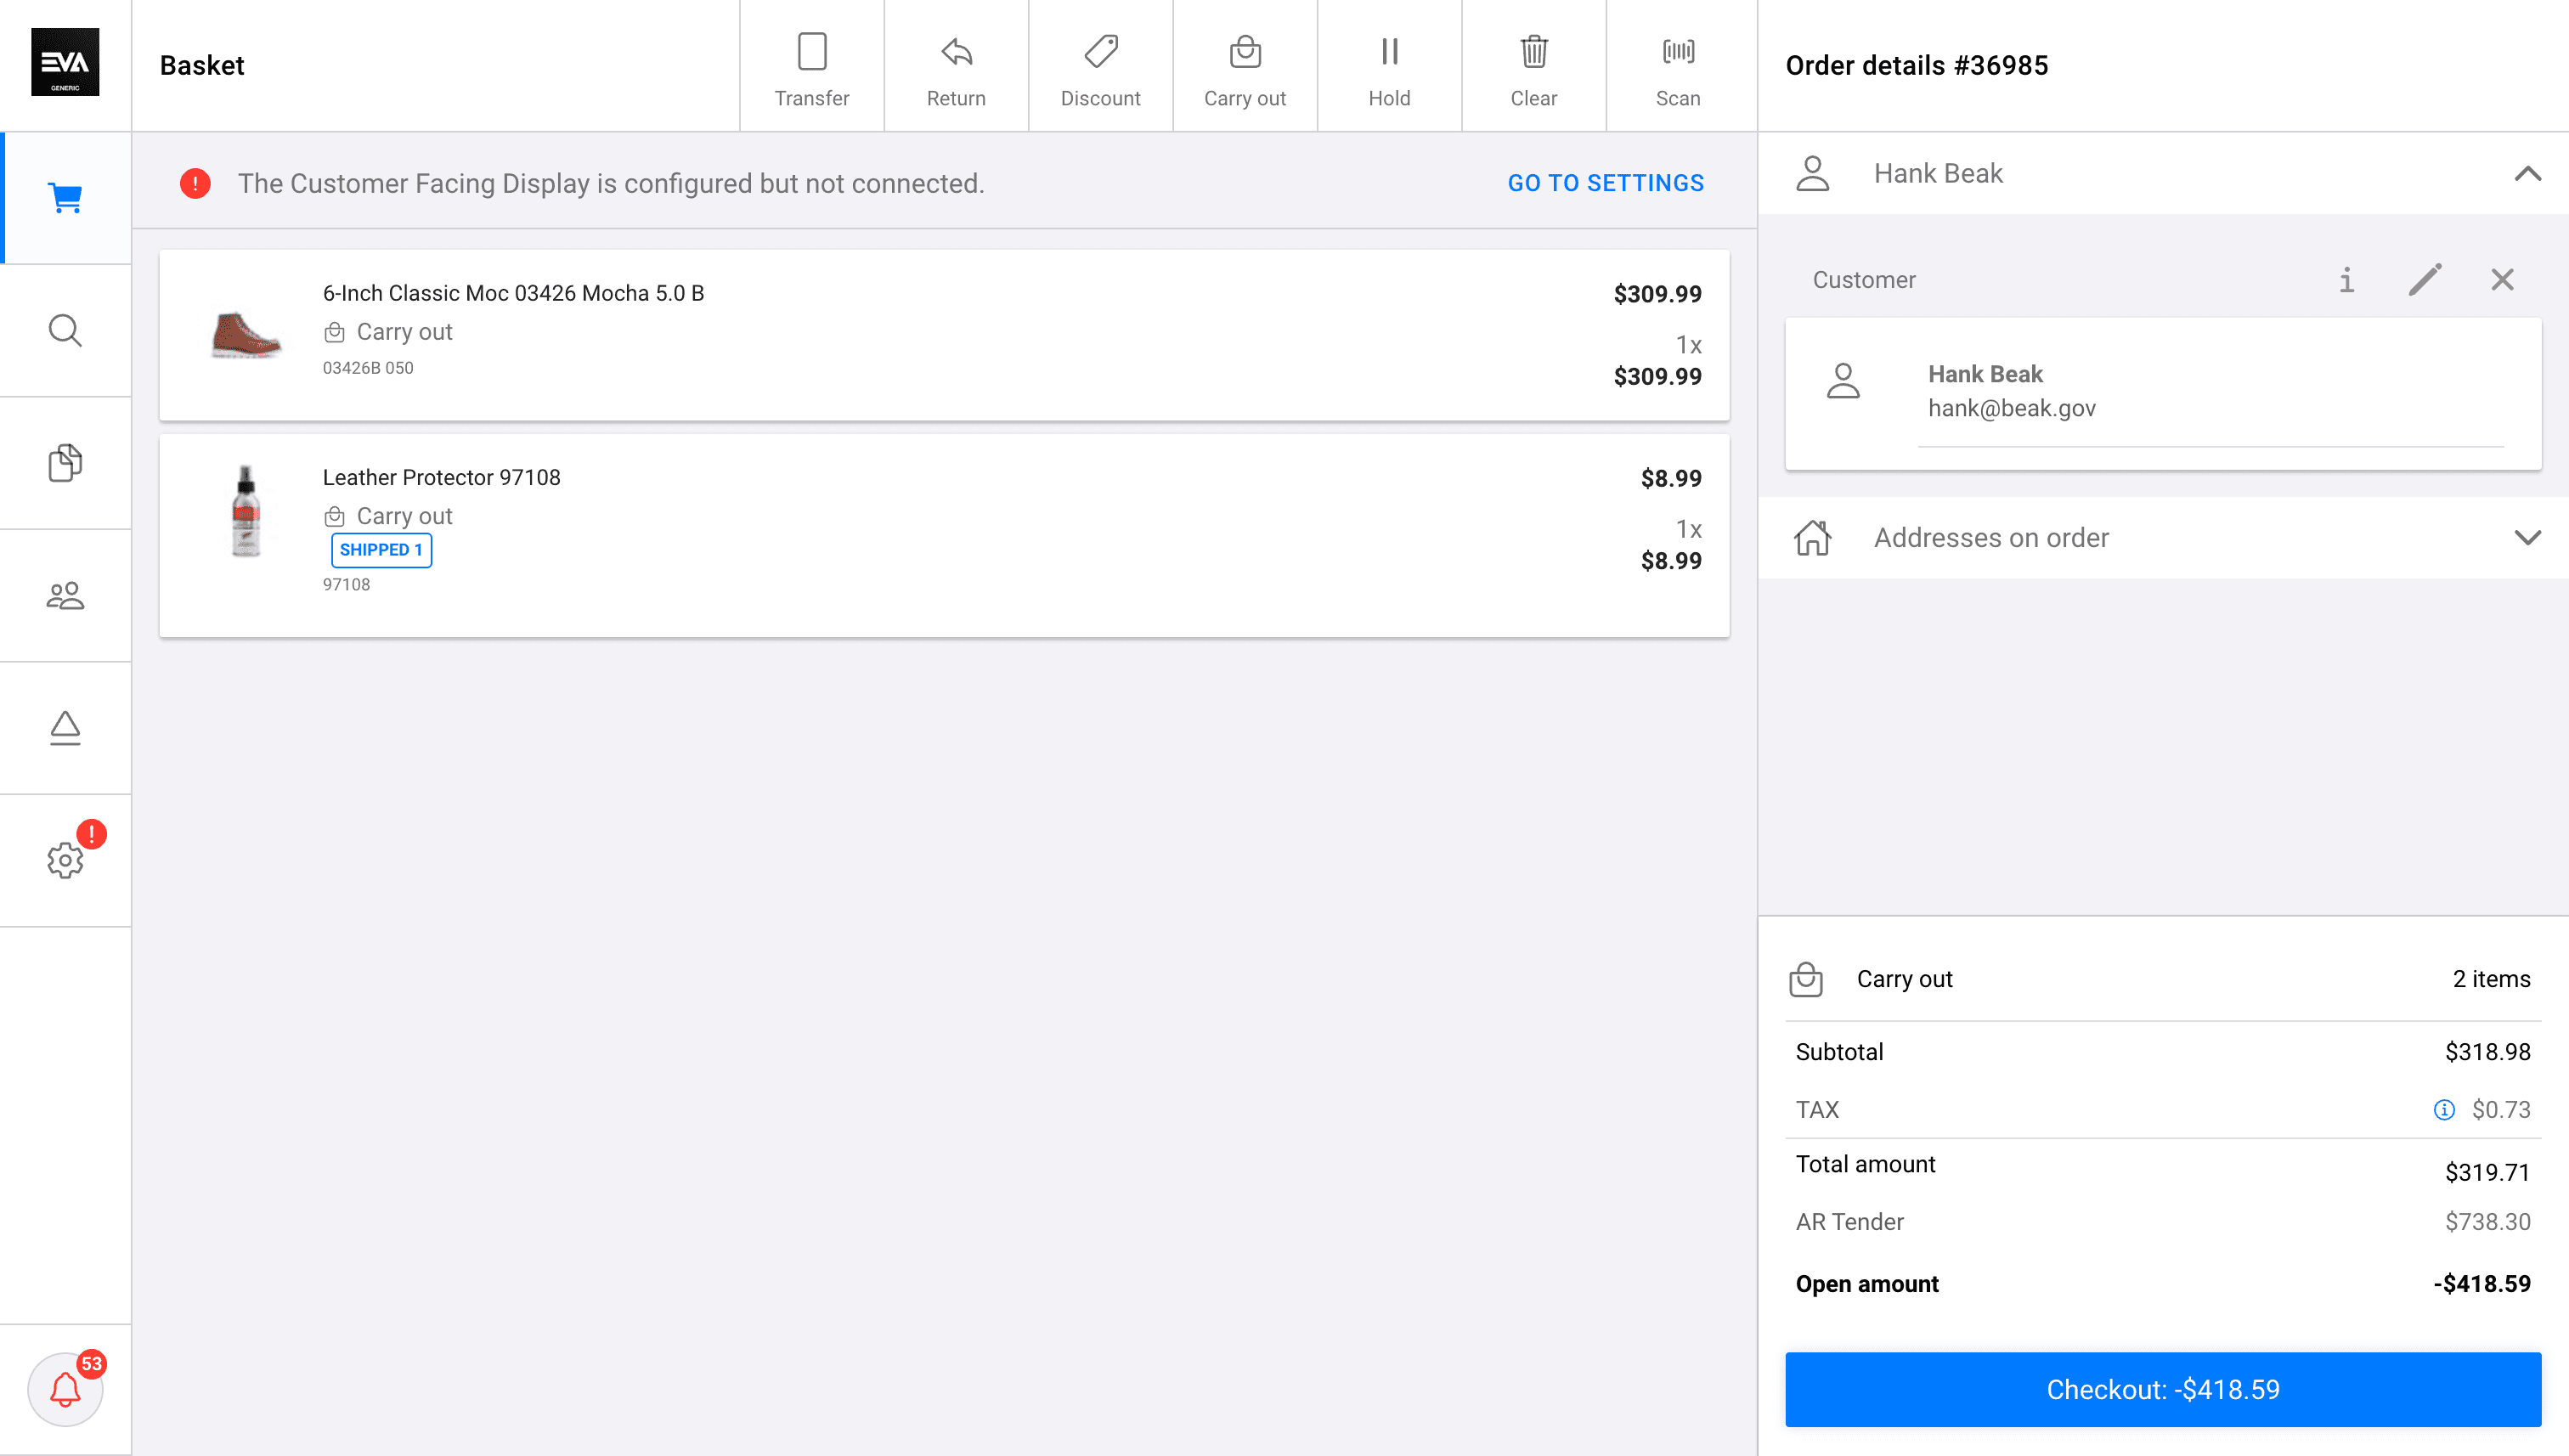Open the Hank Beak customer card
The height and width of the screenshot is (1456, 2569).
click(2163, 393)
